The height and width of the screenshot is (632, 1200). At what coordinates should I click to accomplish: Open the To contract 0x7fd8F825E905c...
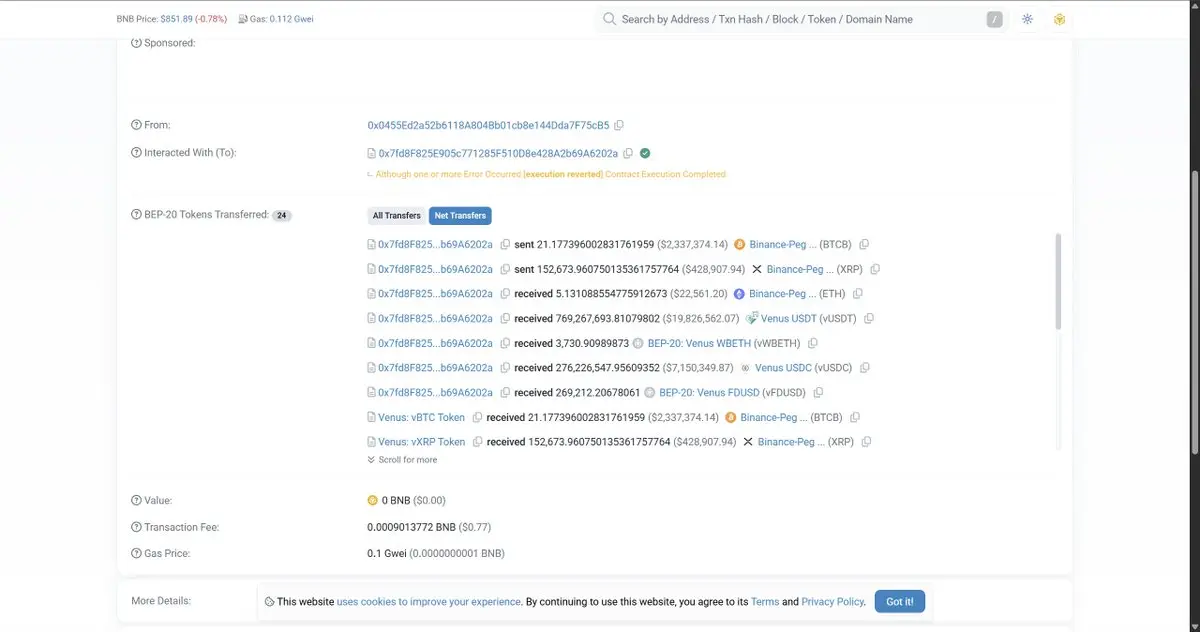click(498, 153)
